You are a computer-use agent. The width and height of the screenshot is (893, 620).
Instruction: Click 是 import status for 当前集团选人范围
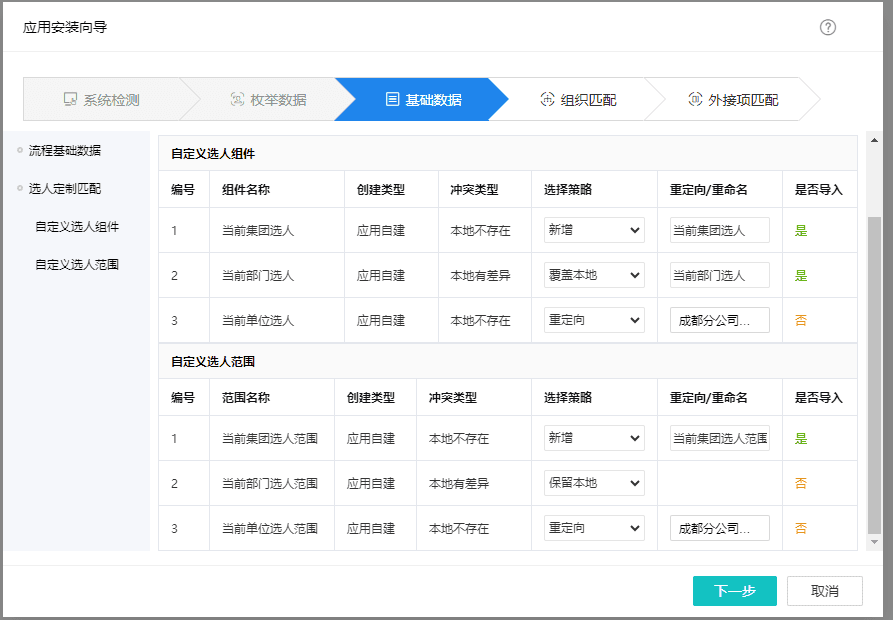801,438
